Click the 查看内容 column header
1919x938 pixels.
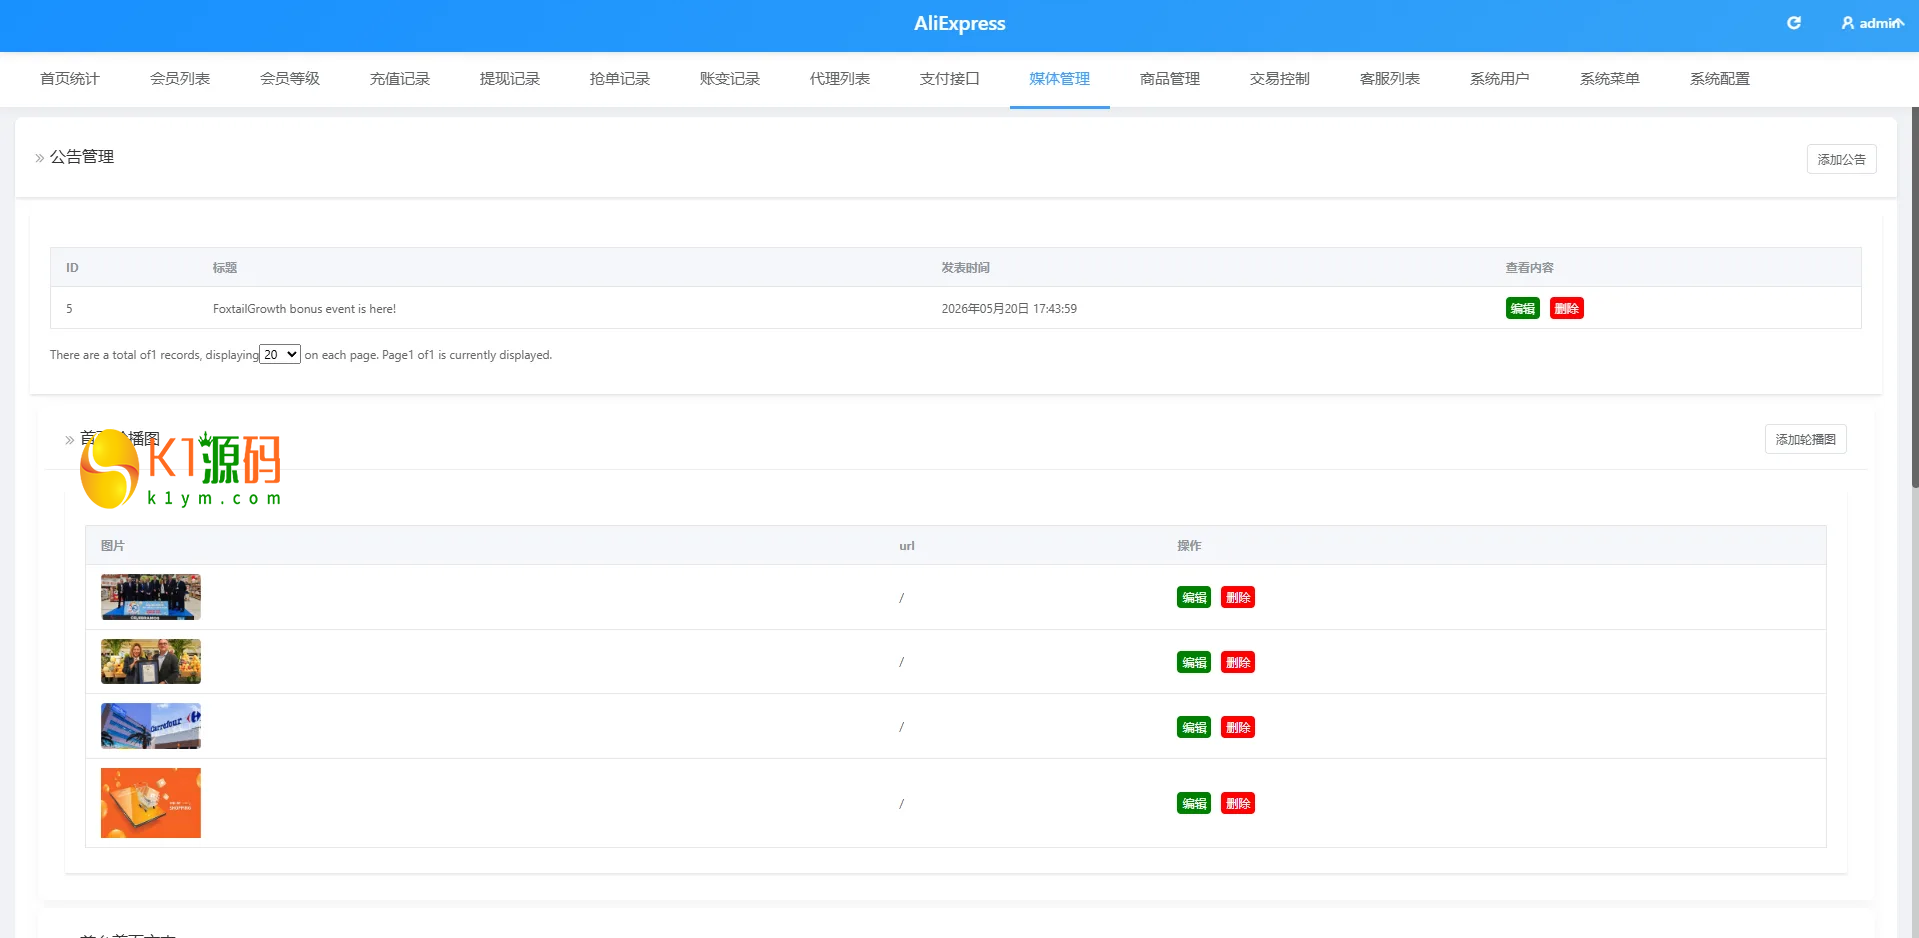click(1530, 268)
